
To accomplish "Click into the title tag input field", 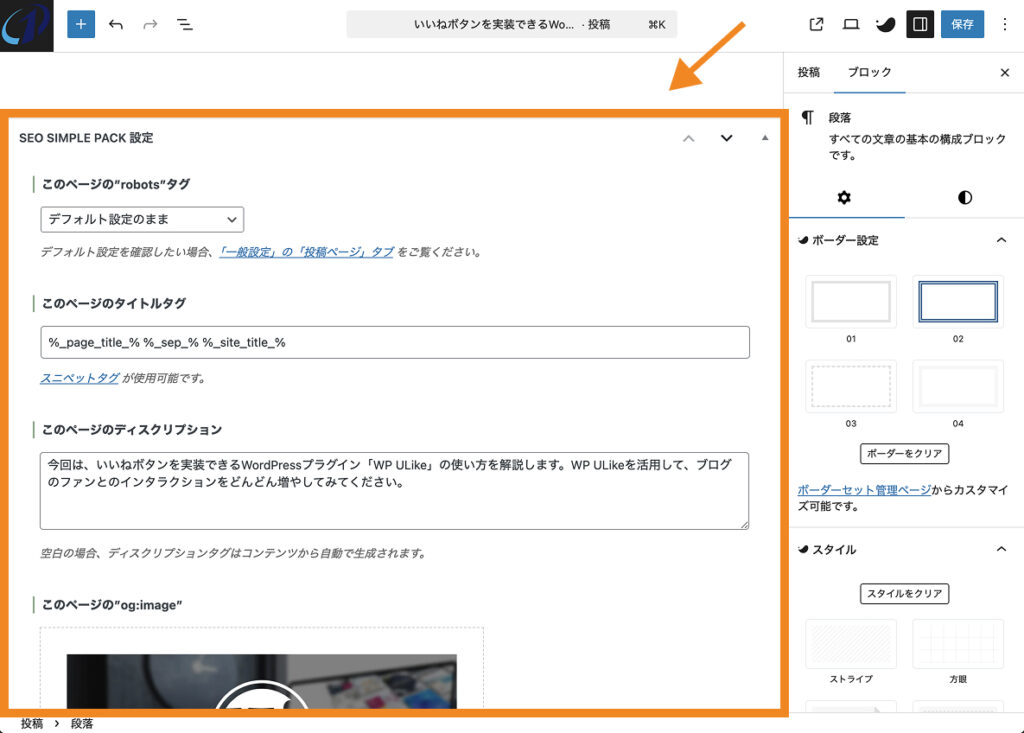I will click(x=394, y=342).
